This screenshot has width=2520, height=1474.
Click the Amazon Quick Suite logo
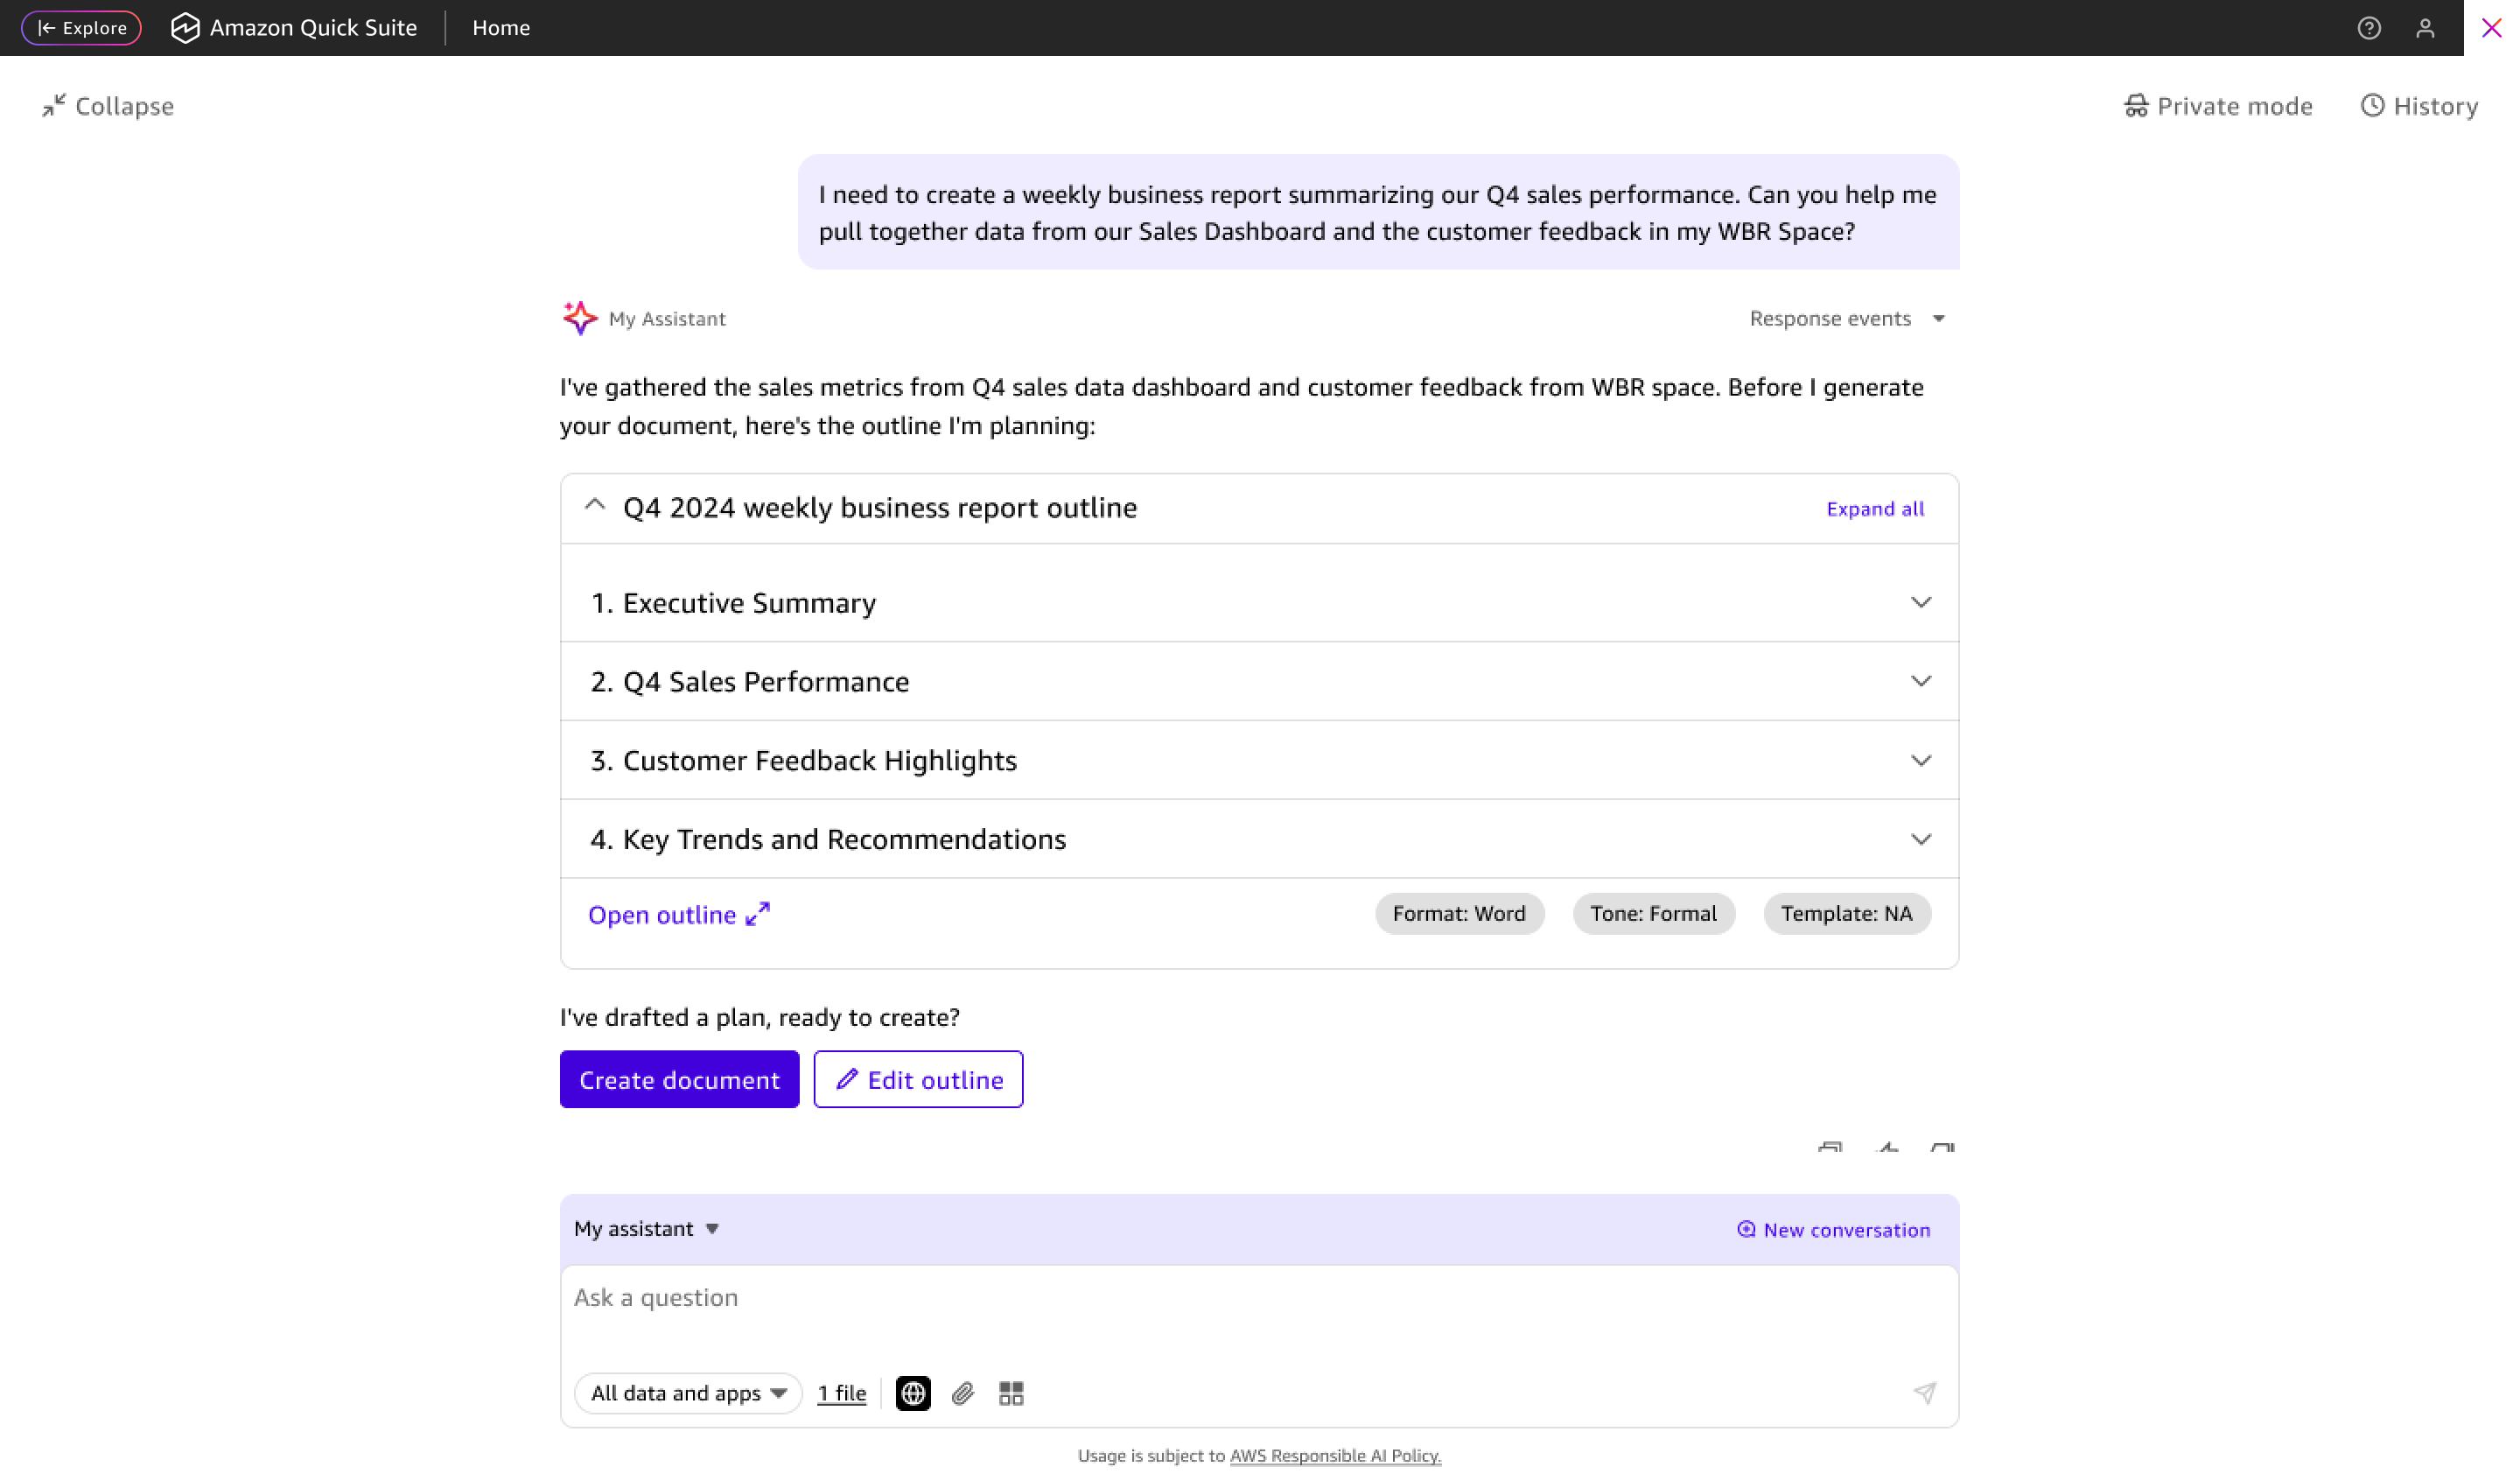(x=185, y=28)
